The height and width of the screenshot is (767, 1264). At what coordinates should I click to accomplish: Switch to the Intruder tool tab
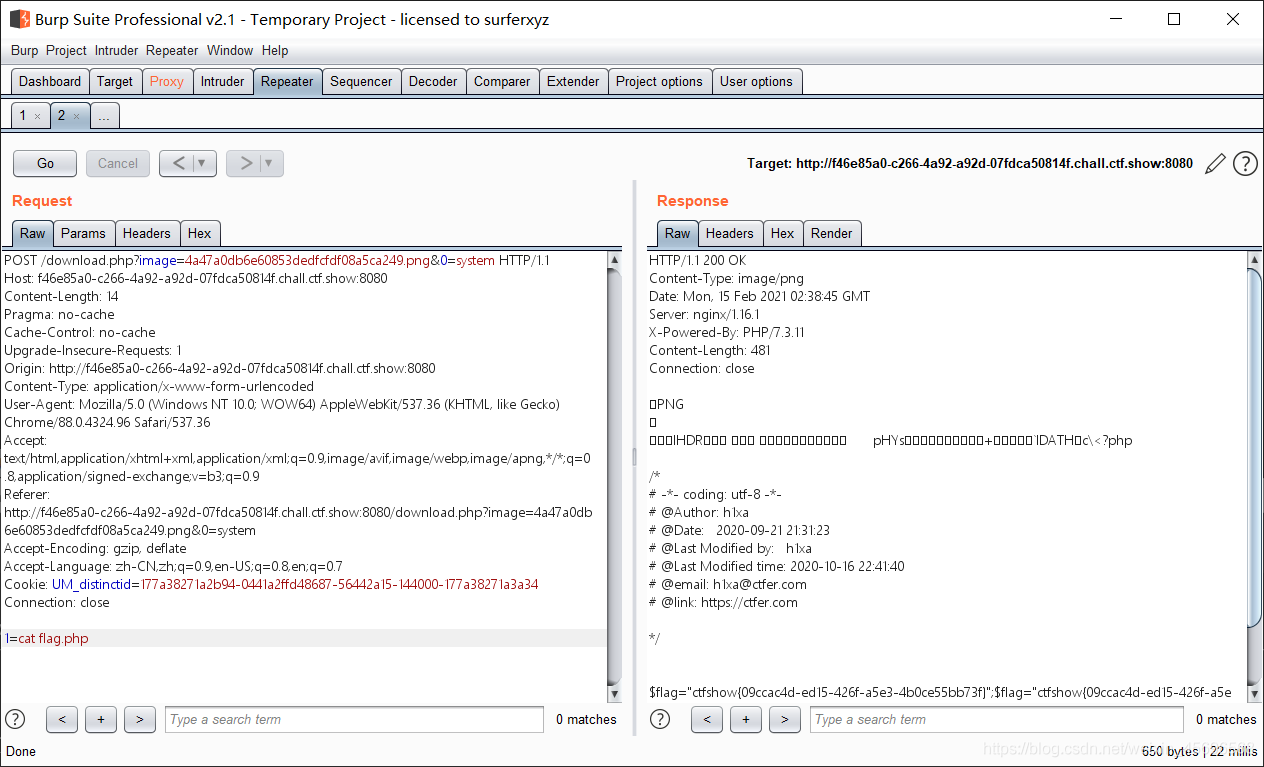pyautogui.click(x=222, y=82)
